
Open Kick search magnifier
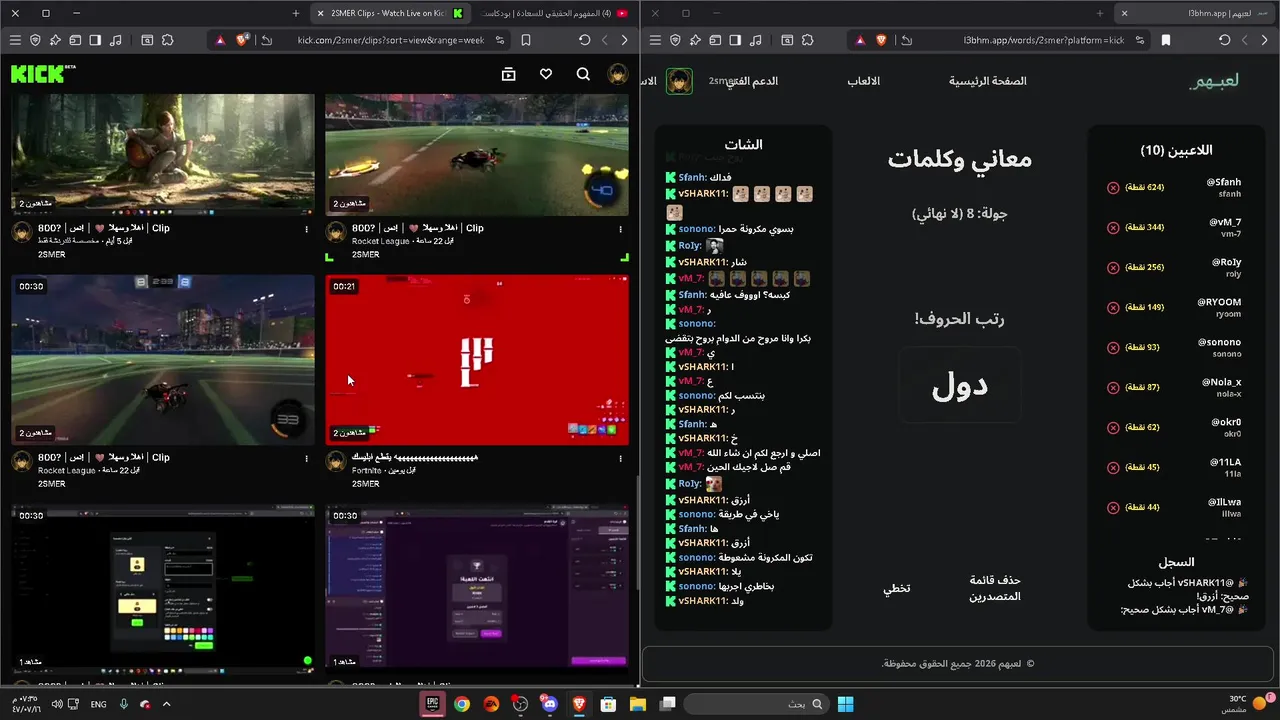[x=583, y=74]
